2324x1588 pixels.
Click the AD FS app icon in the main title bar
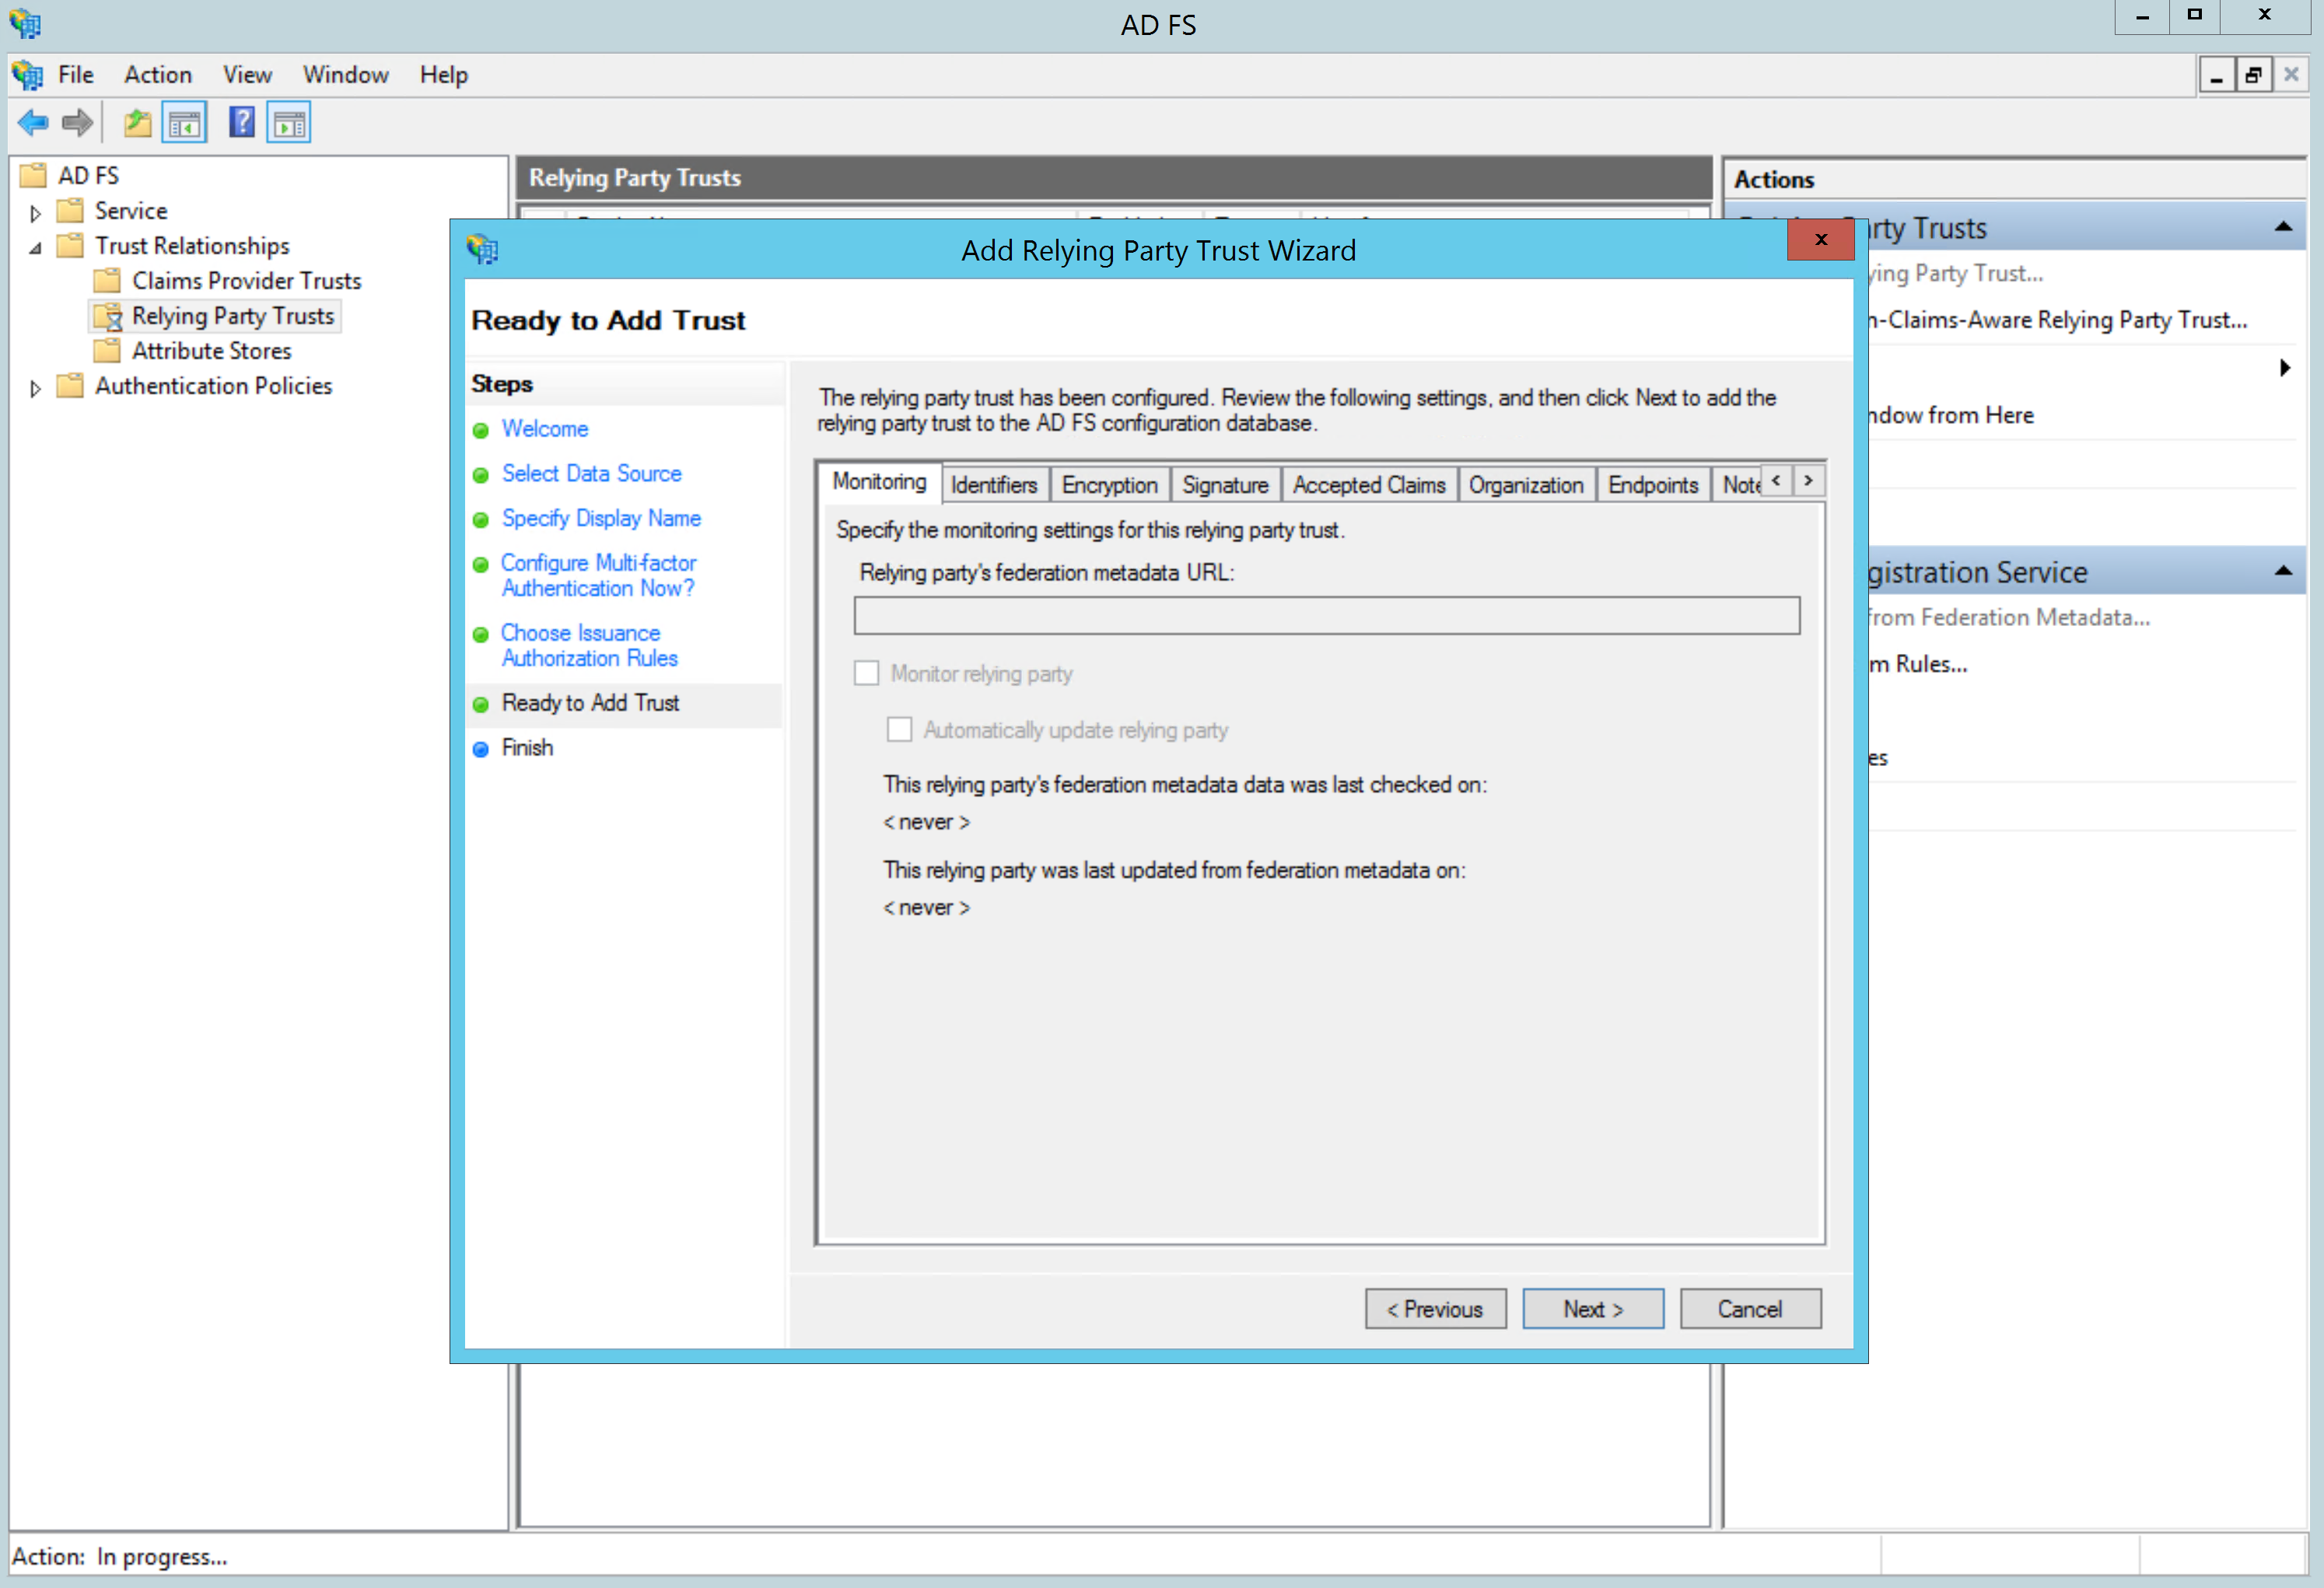pyautogui.click(x=25, y=23)
